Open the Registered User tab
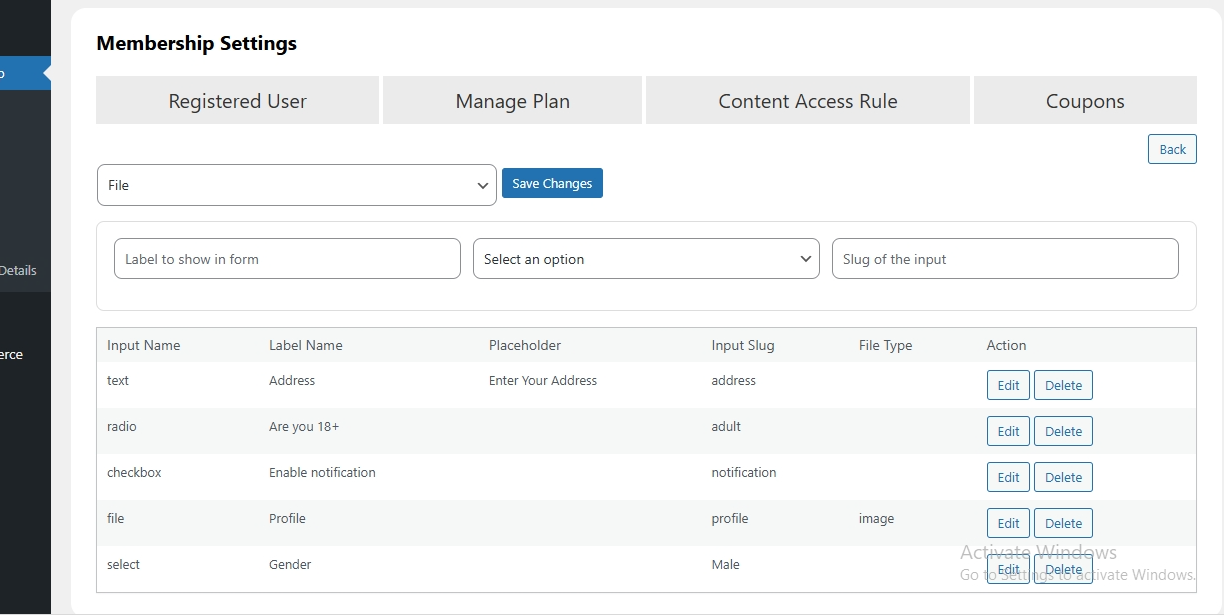The image size is (1224, 615). (237, 101)
